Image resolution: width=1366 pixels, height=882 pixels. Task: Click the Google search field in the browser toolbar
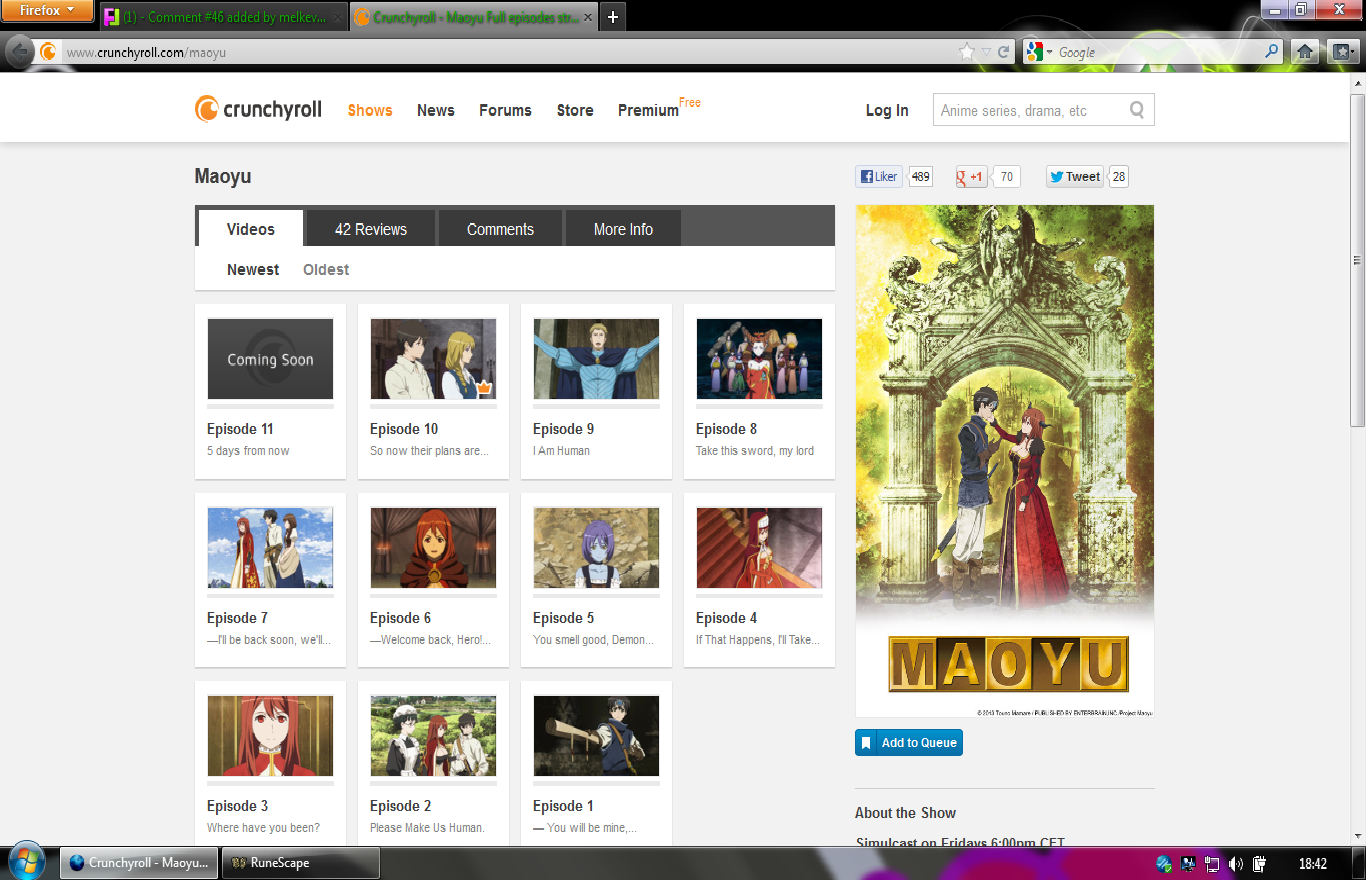1160,52
